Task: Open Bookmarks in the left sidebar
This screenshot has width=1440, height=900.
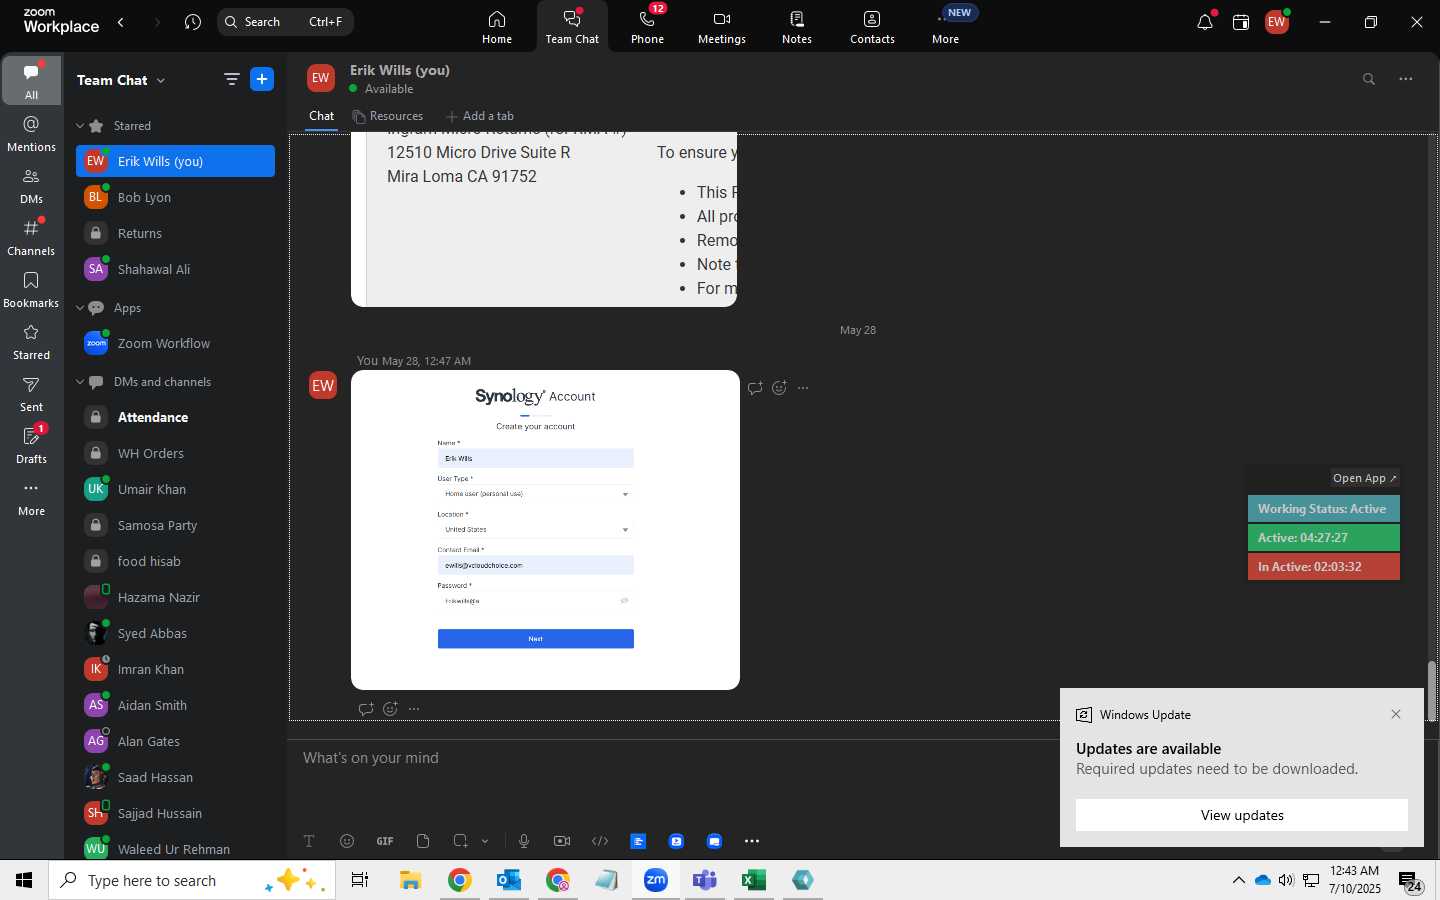Action: (x=31, y=289)
